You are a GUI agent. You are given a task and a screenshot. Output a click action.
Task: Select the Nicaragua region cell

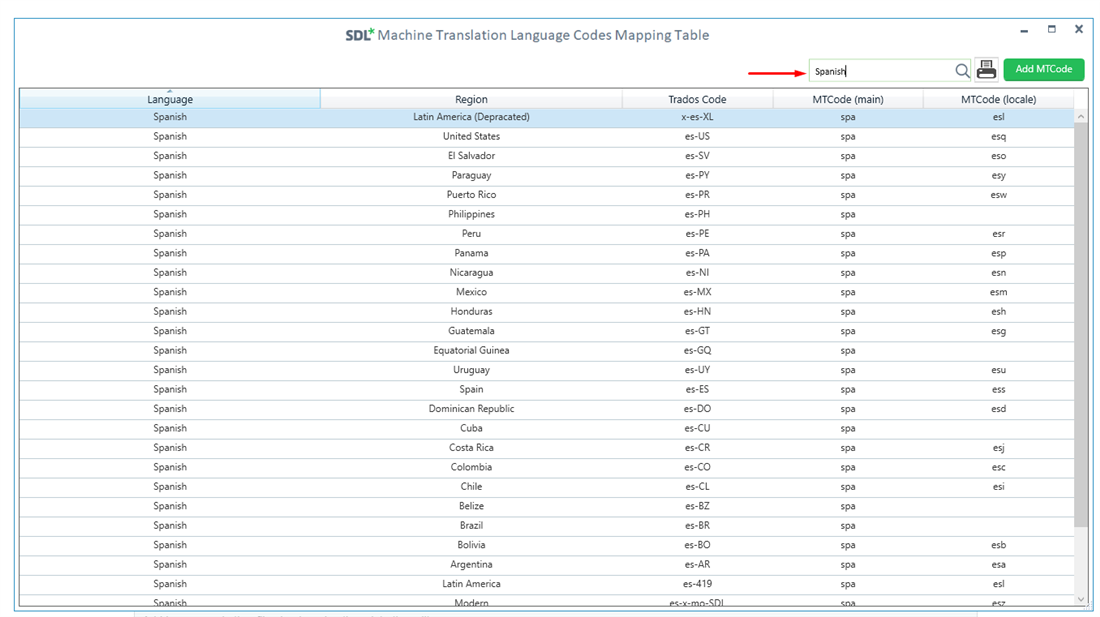471,273
